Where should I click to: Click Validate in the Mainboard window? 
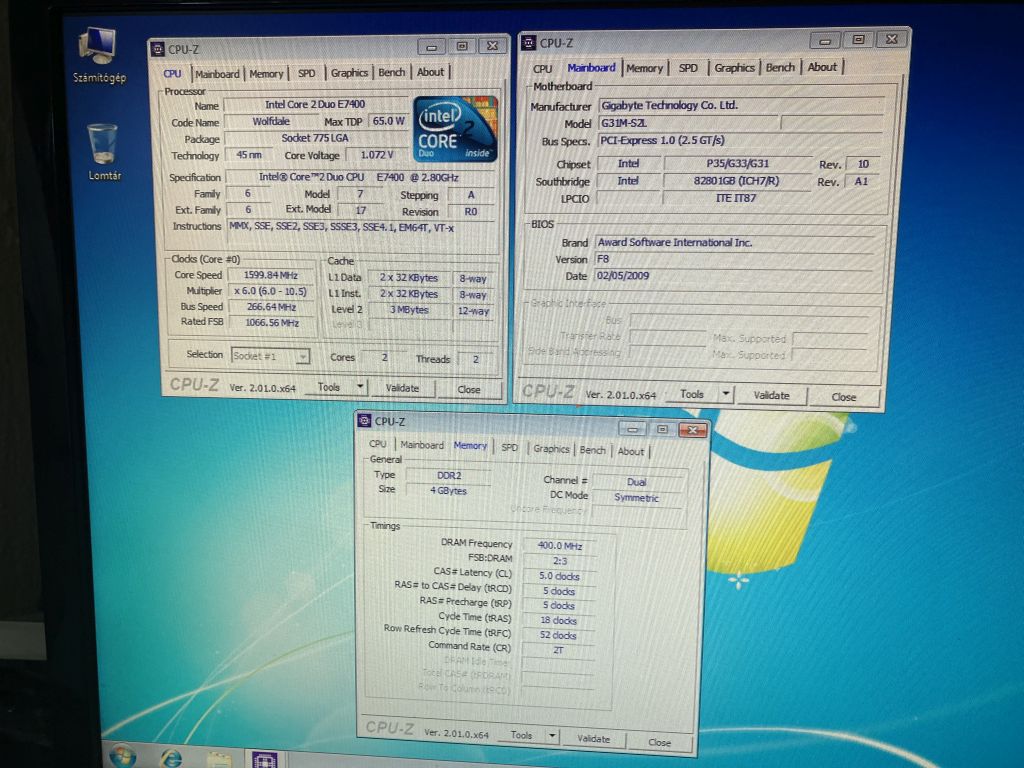click(x=771, y=395)
